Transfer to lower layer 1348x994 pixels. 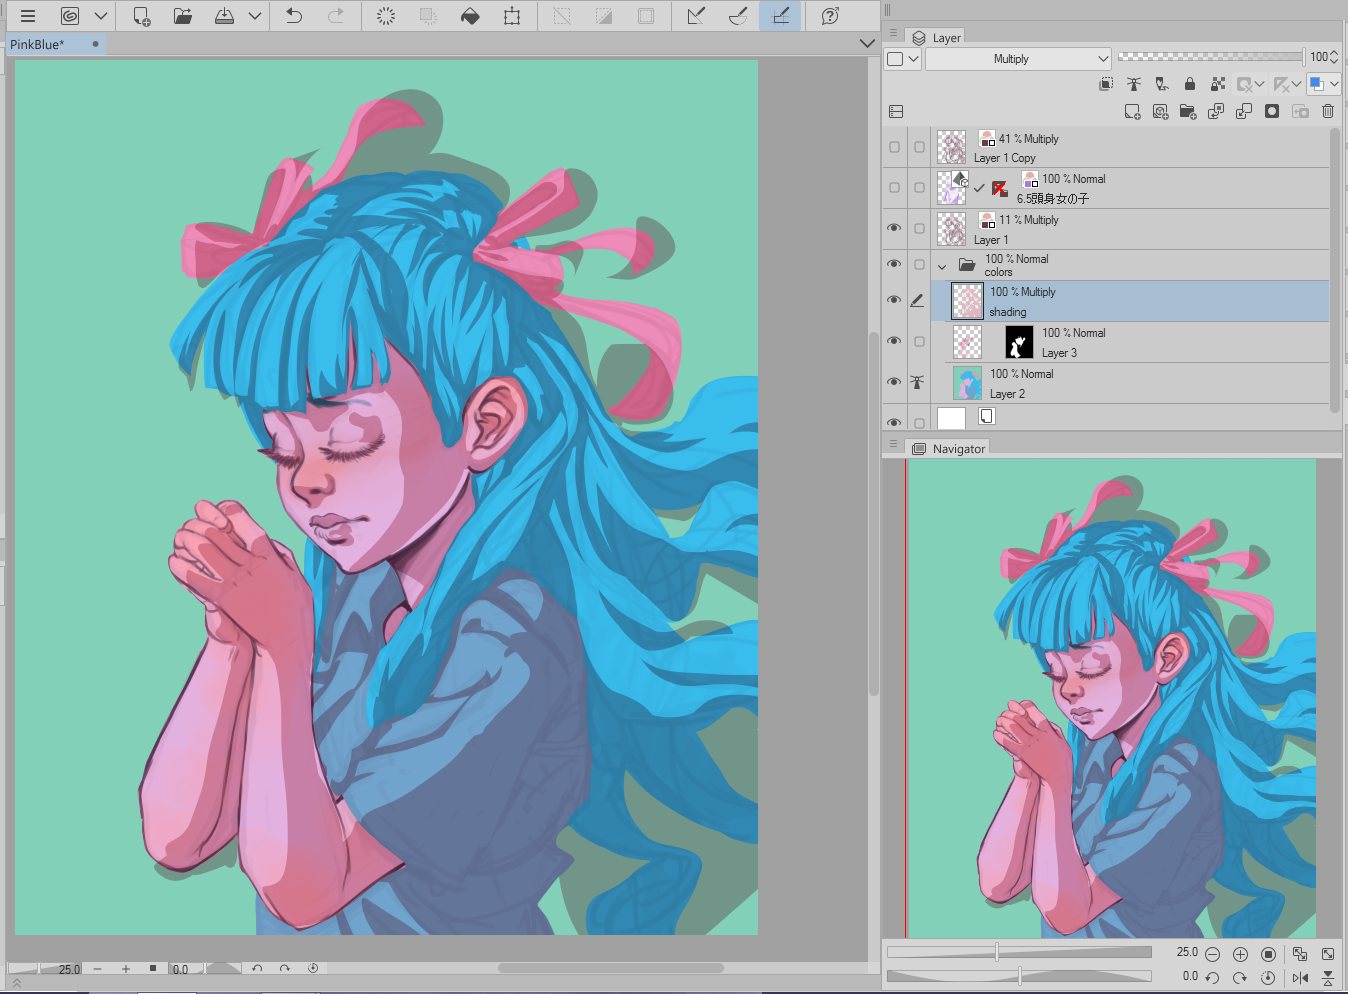pyautogui.click(x=1216, y=112)
